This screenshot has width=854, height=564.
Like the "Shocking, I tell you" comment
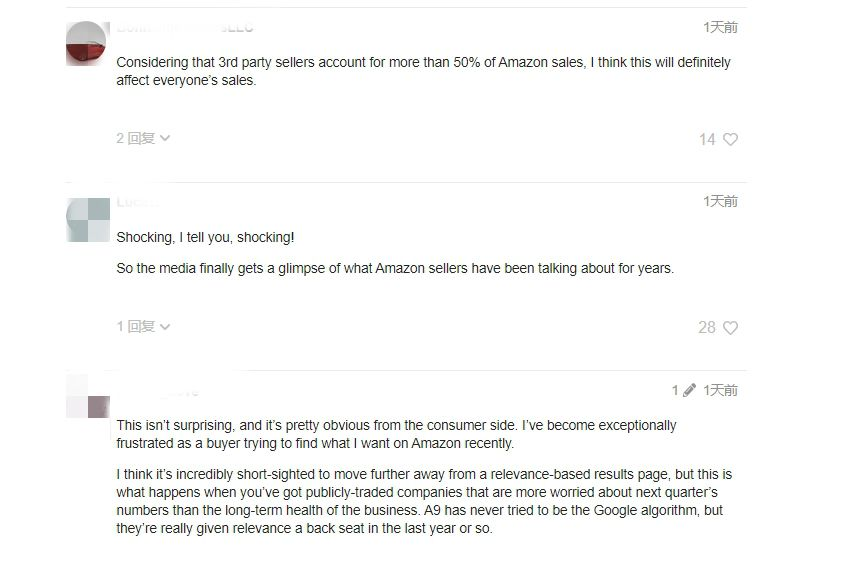point(730,328)
